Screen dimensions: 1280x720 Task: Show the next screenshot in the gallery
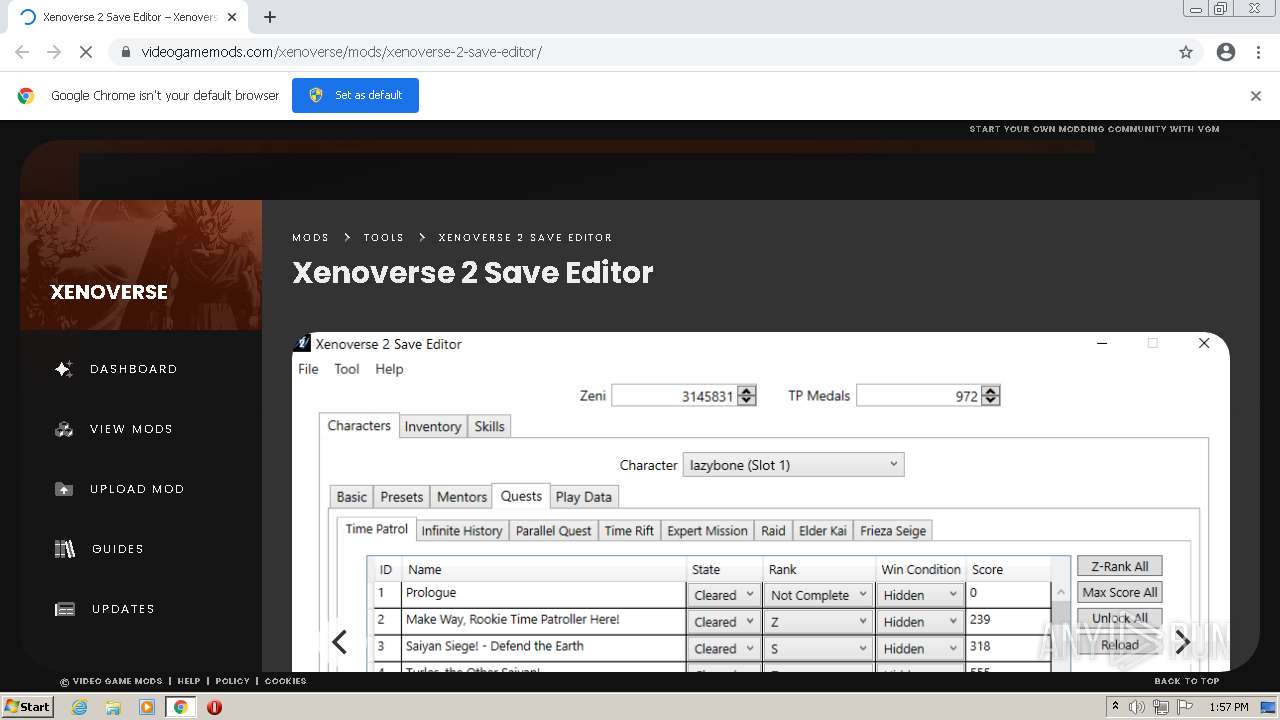tap(1182, 642)
